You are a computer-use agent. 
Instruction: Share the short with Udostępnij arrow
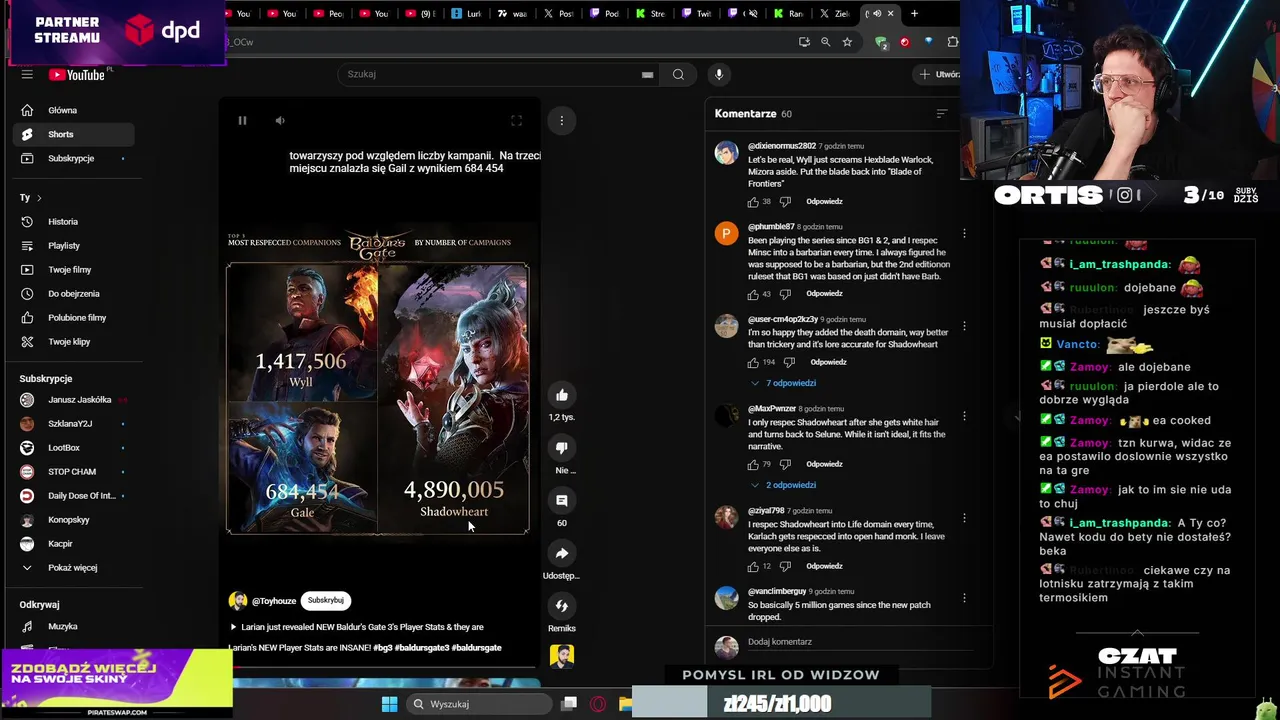(x=561, y=553)
